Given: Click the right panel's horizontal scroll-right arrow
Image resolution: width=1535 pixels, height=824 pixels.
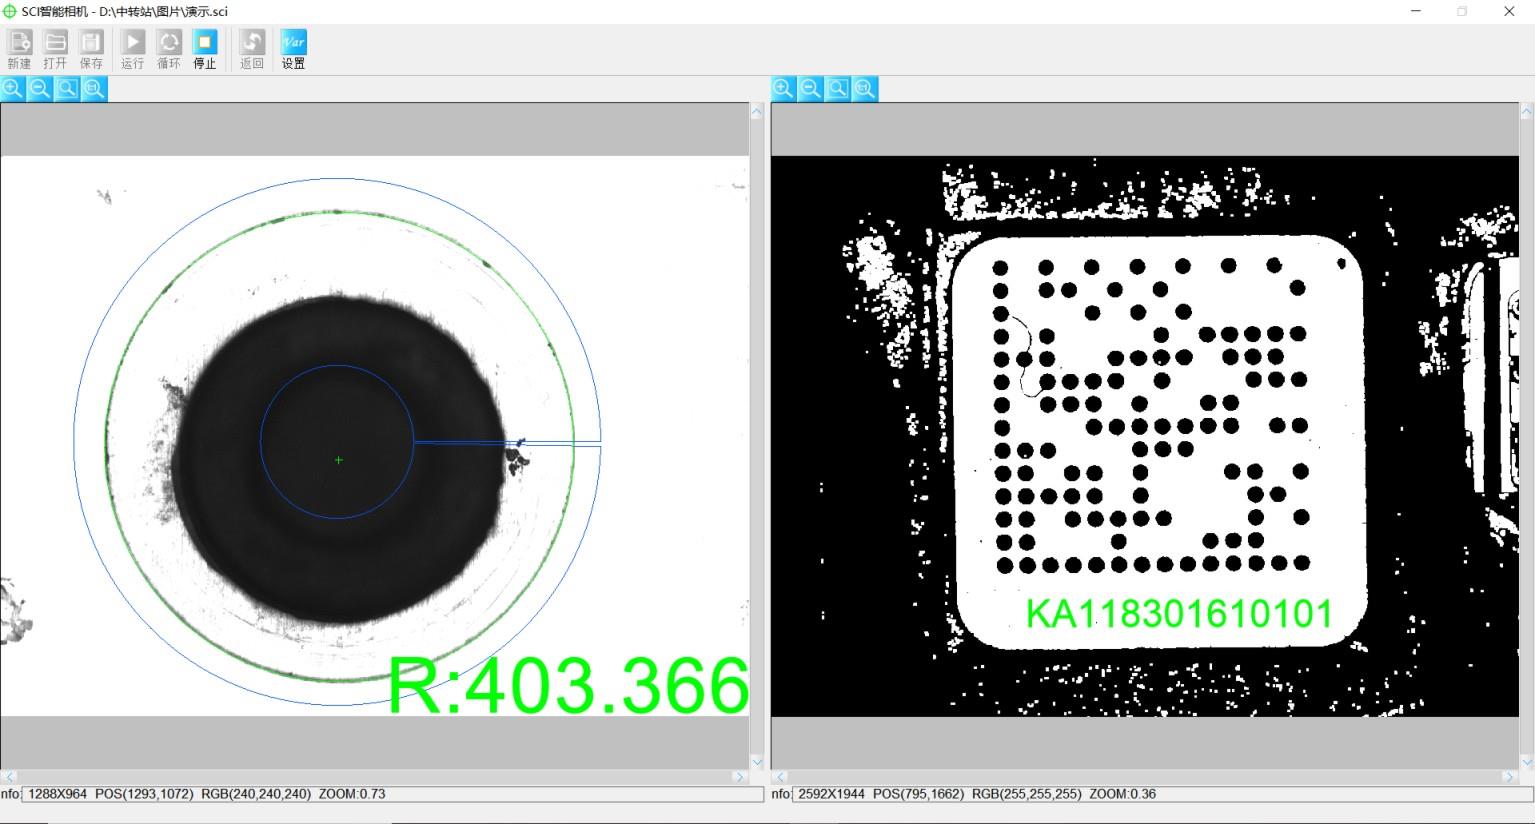Looking at the screenshot, I should [1510, 776].
